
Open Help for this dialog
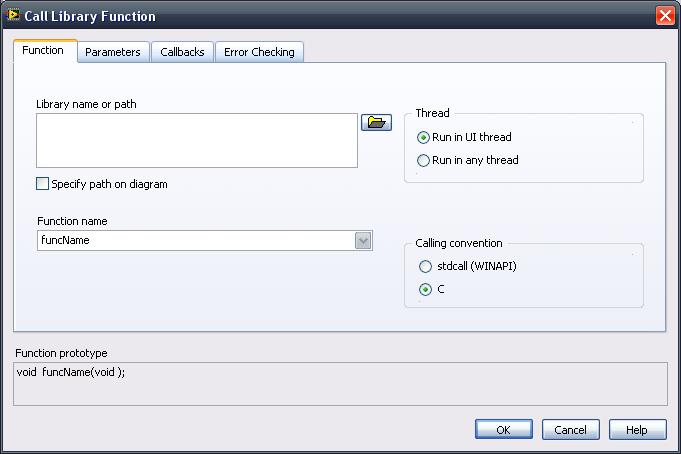point(637,429)
